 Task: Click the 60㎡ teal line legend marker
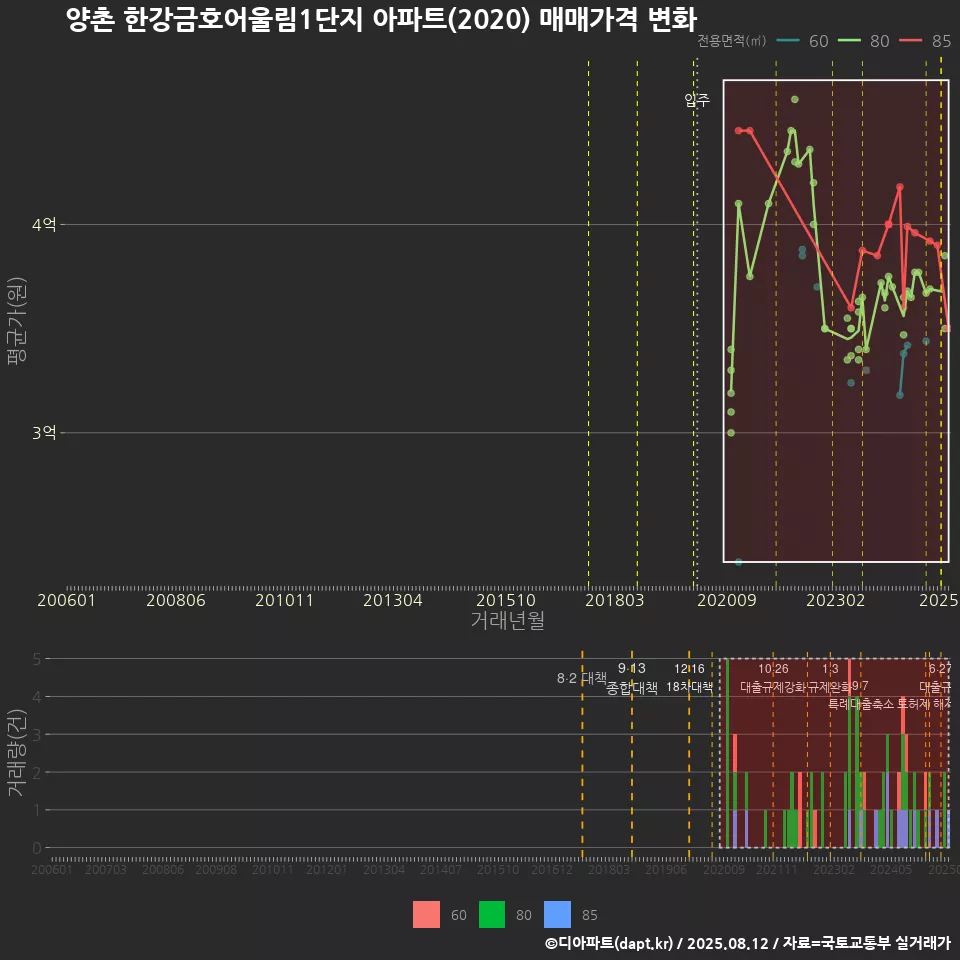coord(788,41)
